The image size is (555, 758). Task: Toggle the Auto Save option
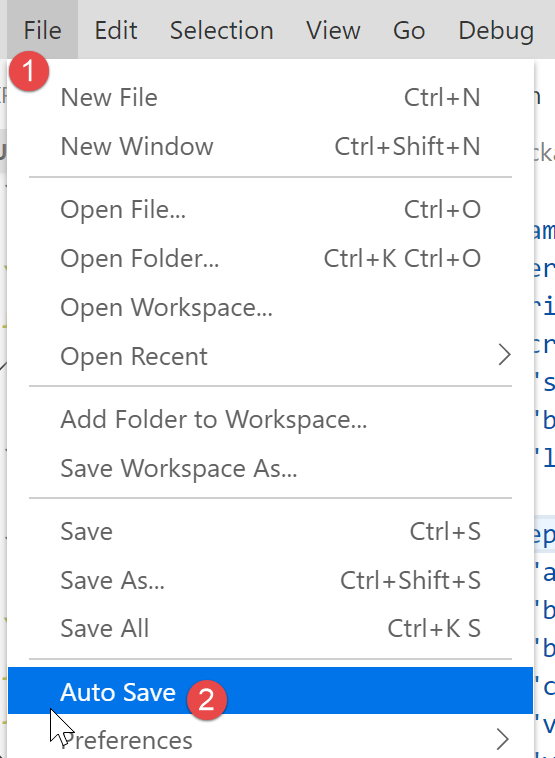pos(270,691)
